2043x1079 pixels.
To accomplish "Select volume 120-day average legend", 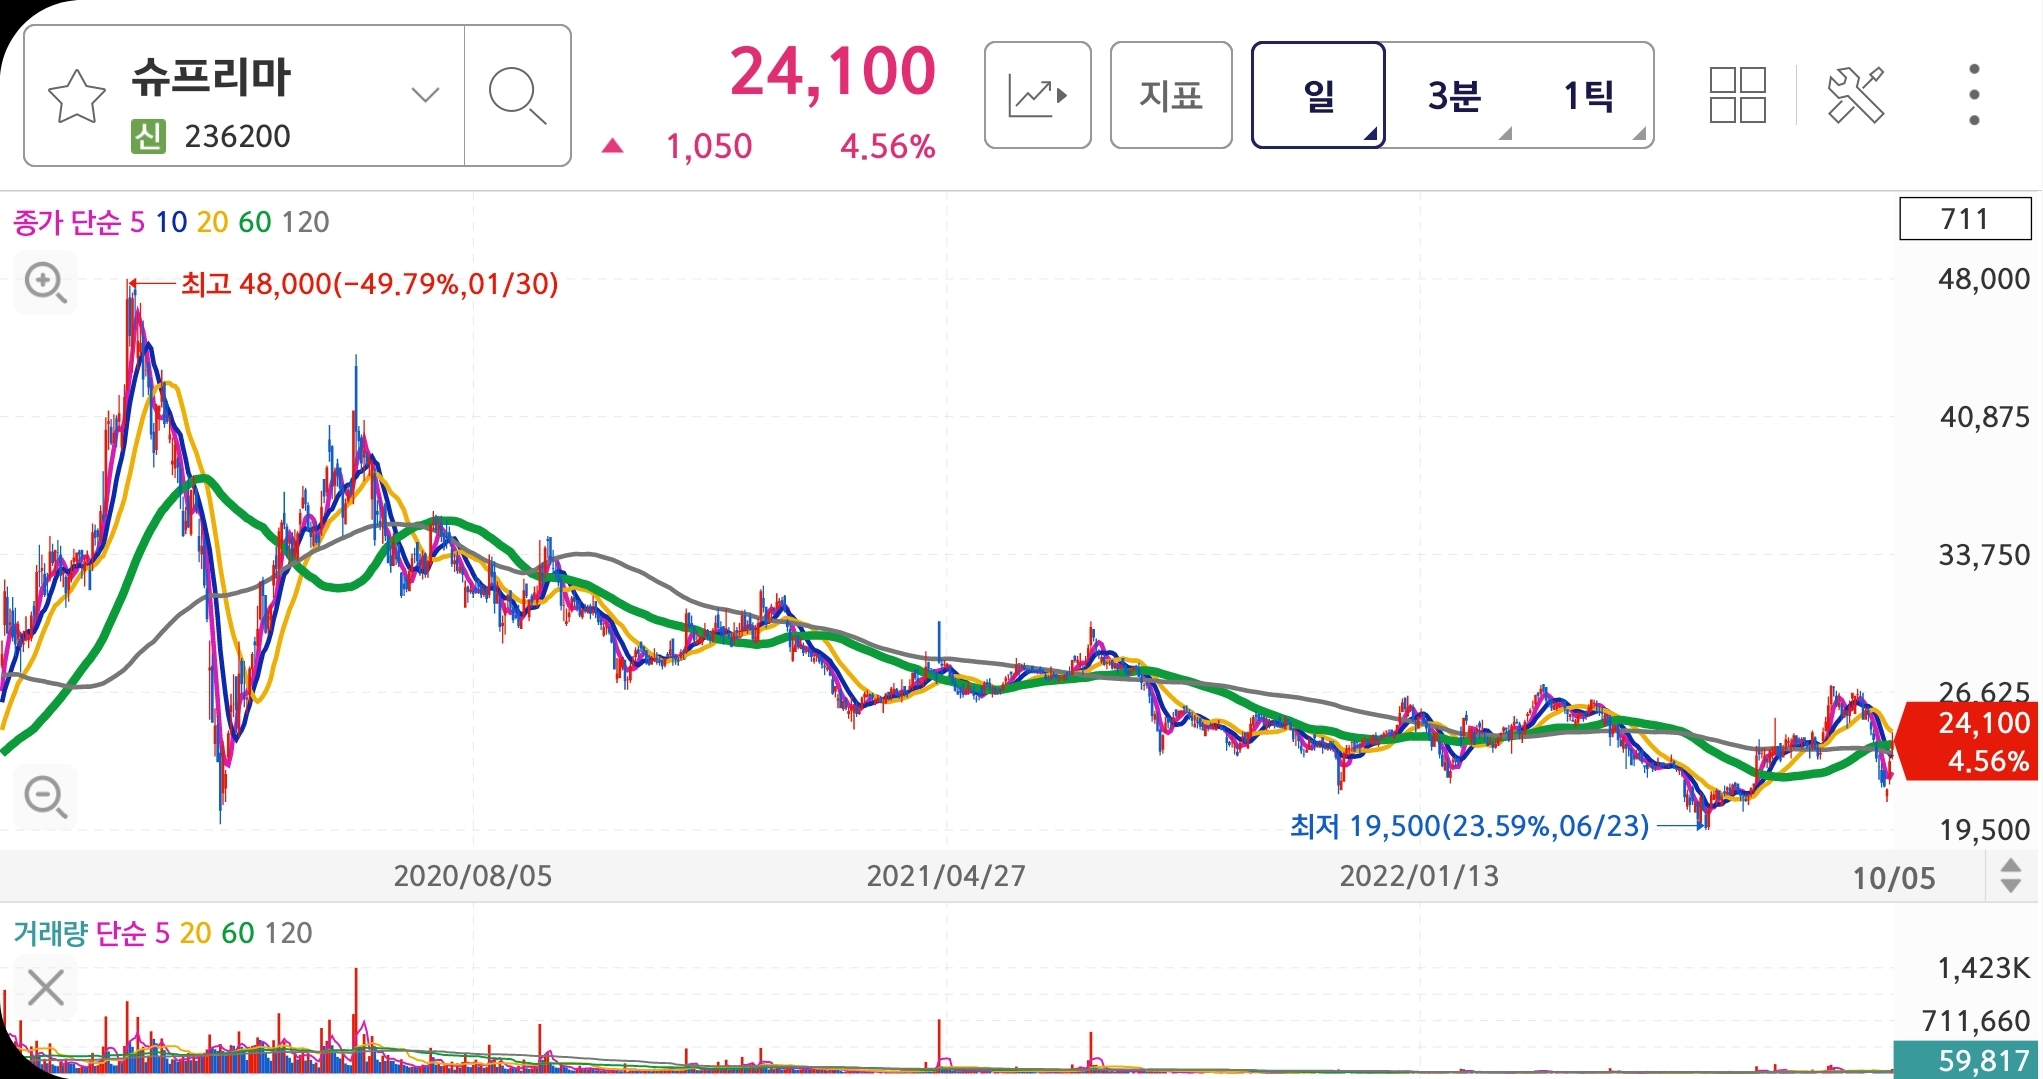I will coord(289,933).
